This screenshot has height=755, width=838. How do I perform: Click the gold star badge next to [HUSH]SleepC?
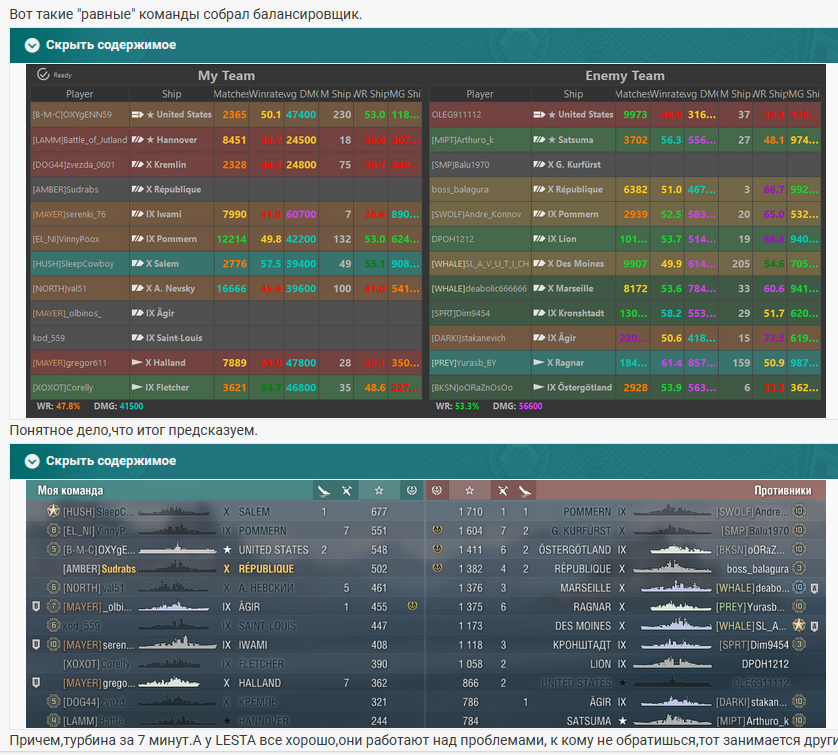(x=53, y=512)
